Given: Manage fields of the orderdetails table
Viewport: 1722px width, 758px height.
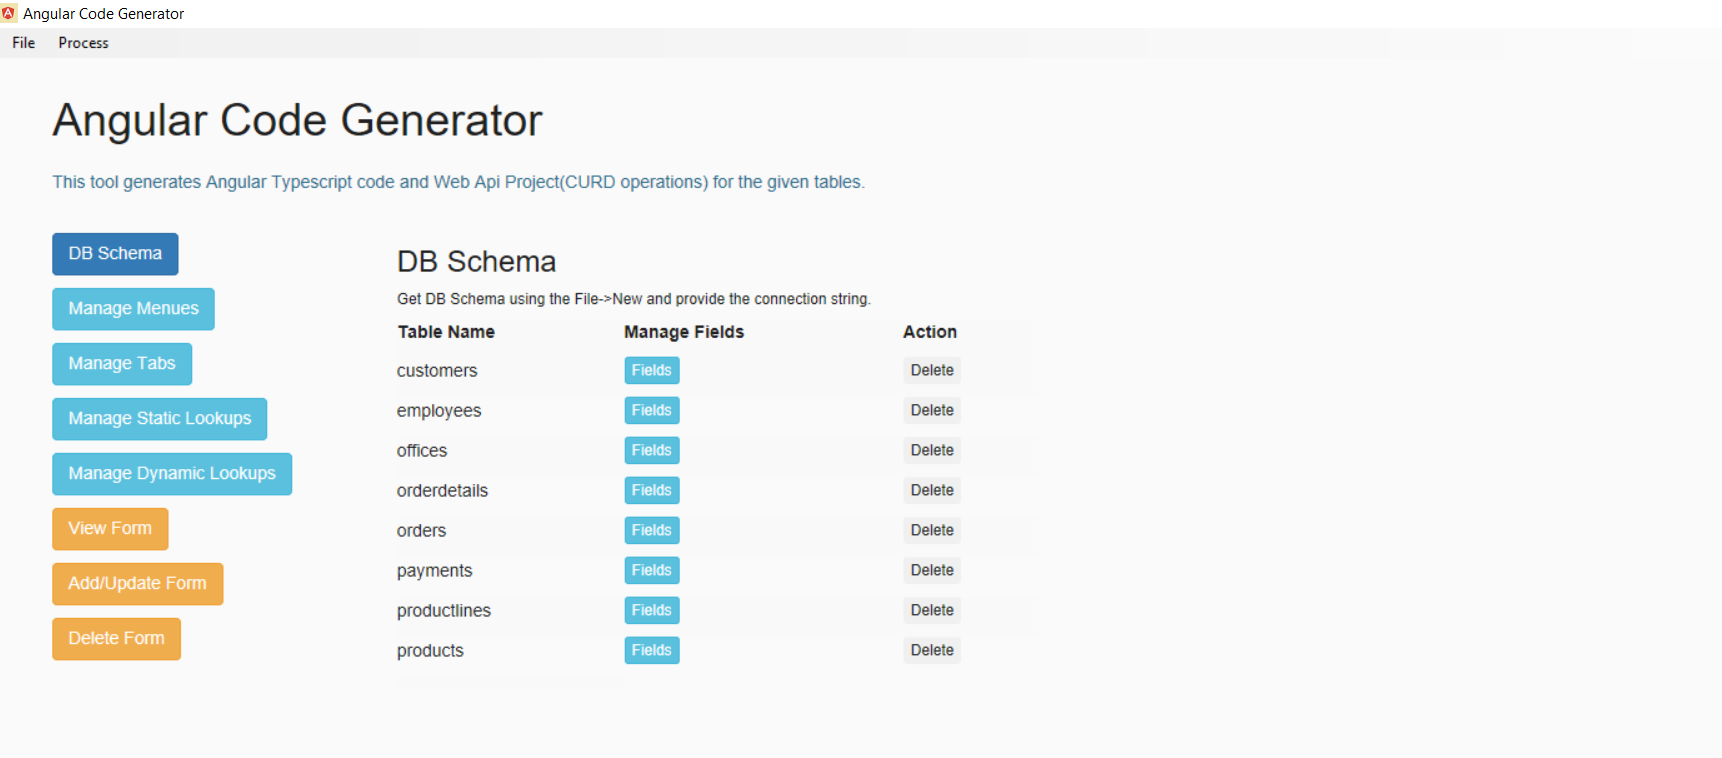Looking at the screenshot, I should coord(651,491).
